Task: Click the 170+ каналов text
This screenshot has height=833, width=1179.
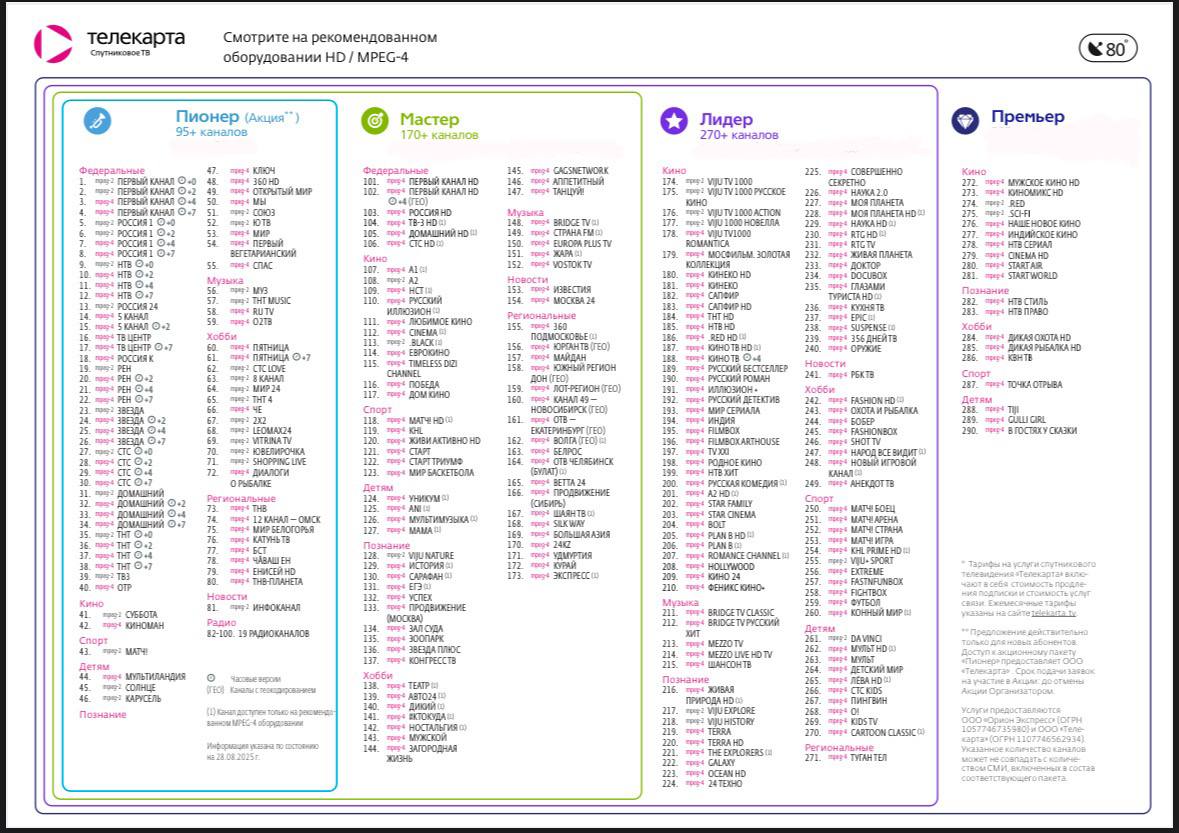Action: (439, 135)
